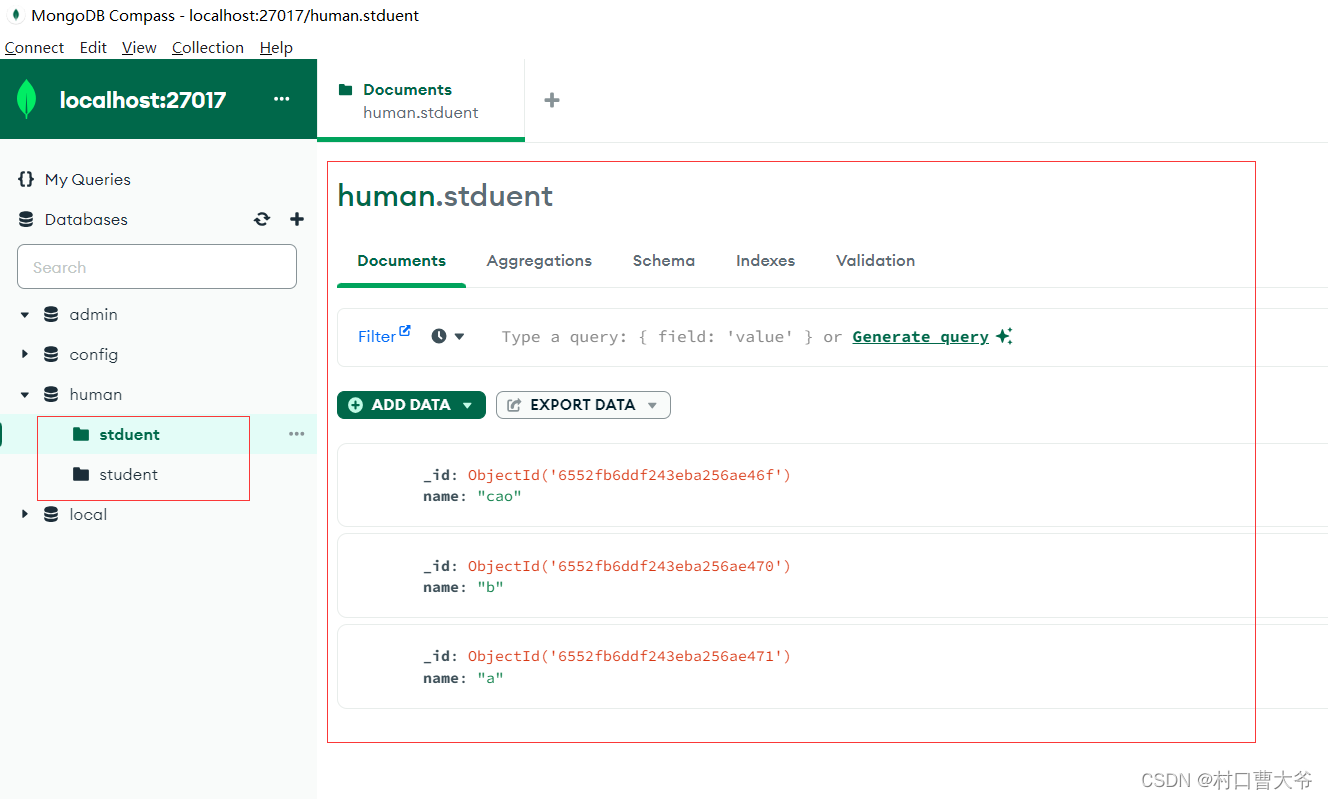
Task: Open the Collection menu
Action: pyautogui.click(x=207, y=47)
